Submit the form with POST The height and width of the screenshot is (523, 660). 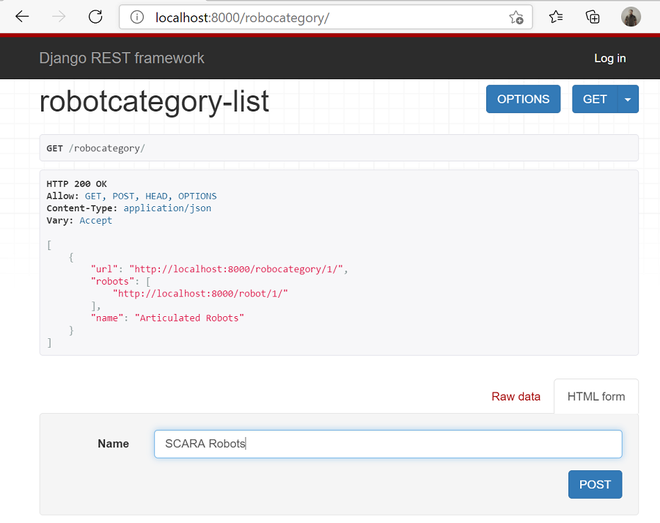595,484
